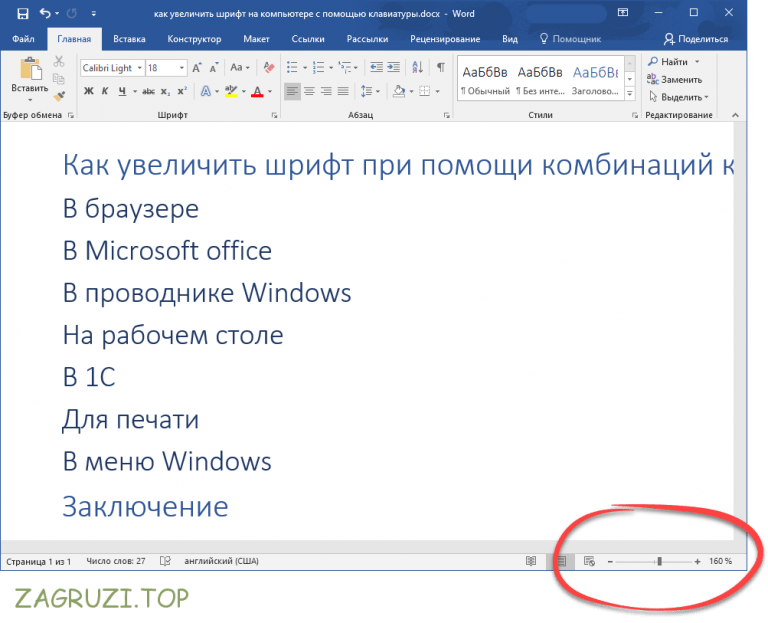Insert a numbered list
The image size is (768, 623).
pyautogui.click(x=318, y=68)
